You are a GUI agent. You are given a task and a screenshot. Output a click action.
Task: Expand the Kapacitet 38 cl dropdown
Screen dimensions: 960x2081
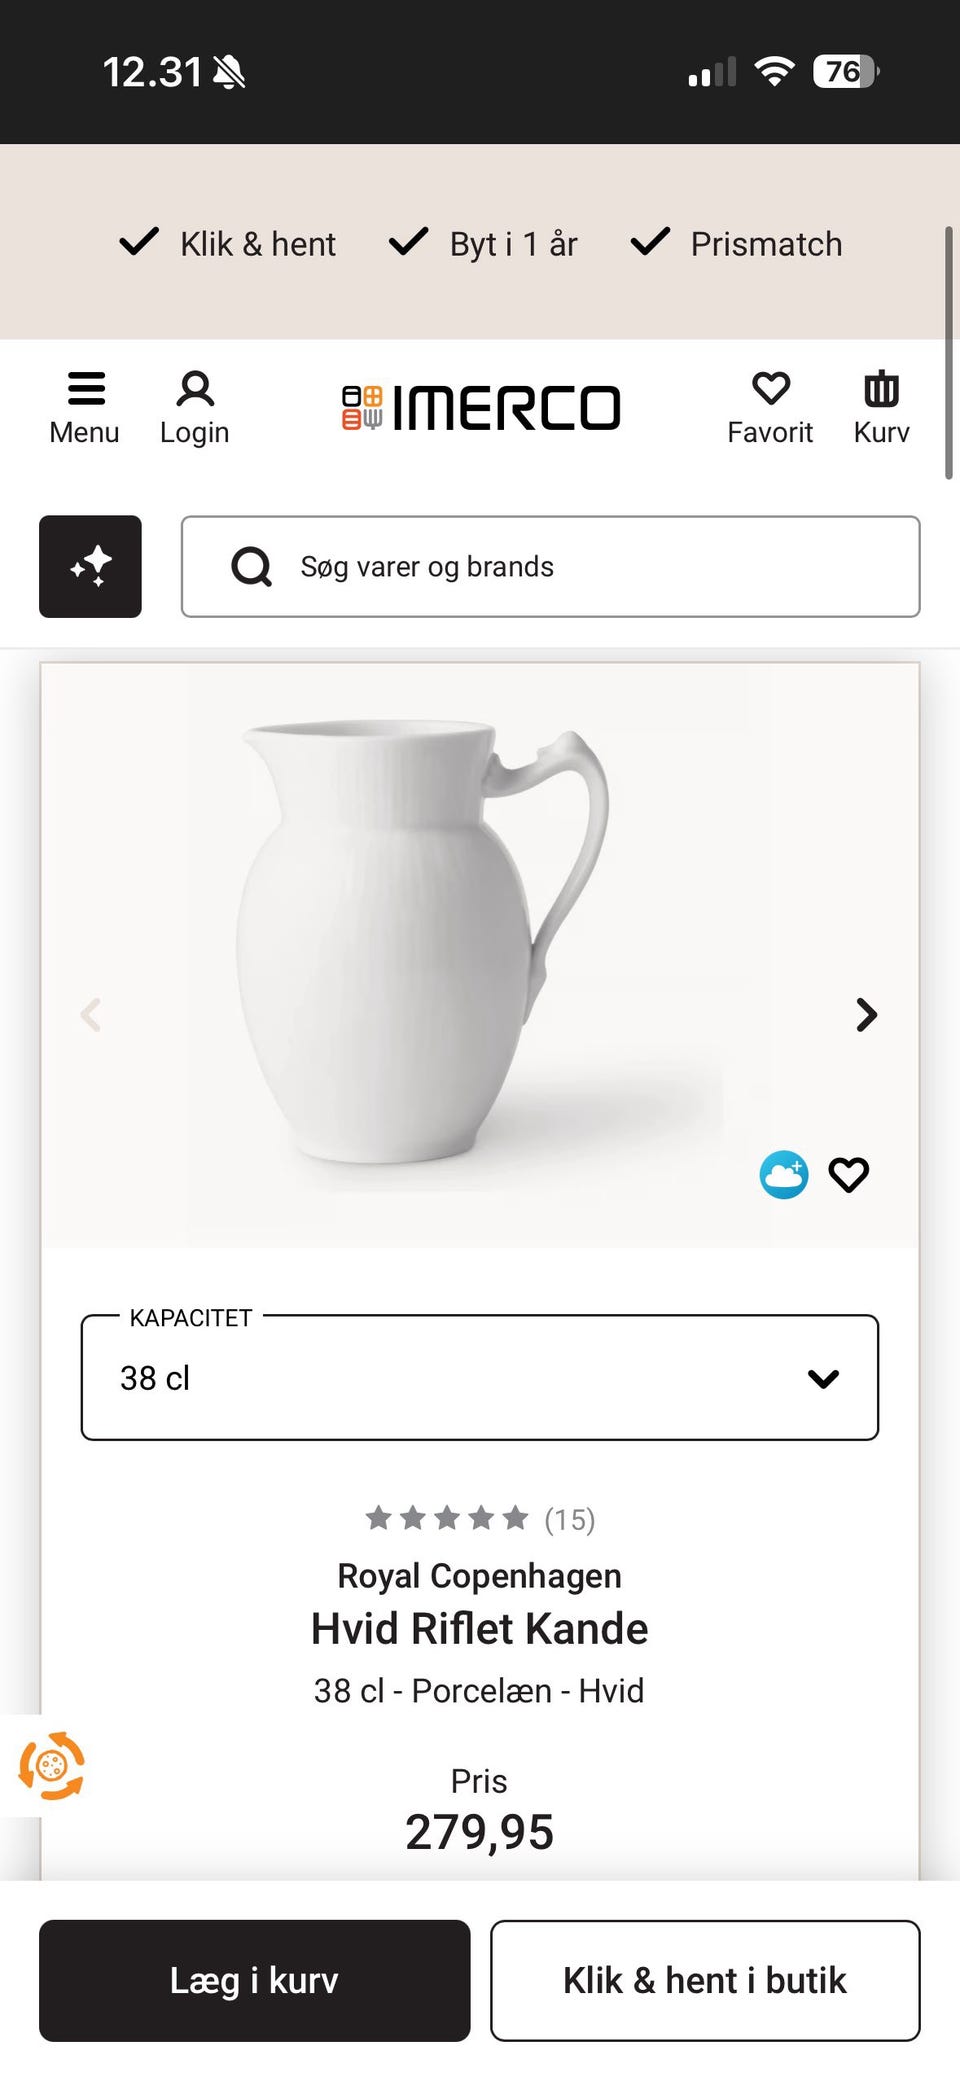click(480, 1378)
